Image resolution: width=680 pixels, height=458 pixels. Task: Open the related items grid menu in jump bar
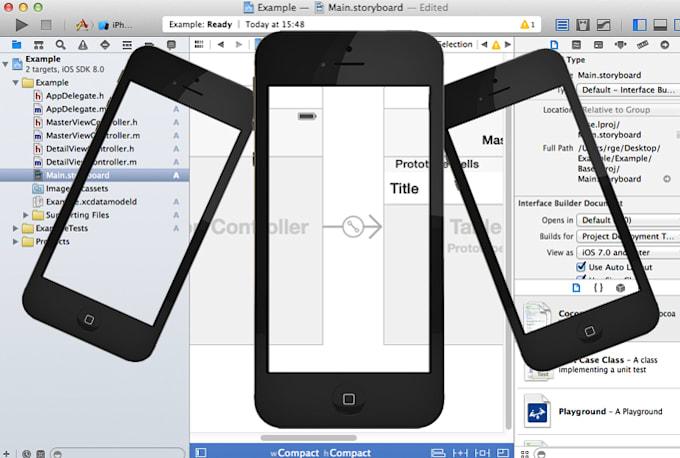pos(199,44)
